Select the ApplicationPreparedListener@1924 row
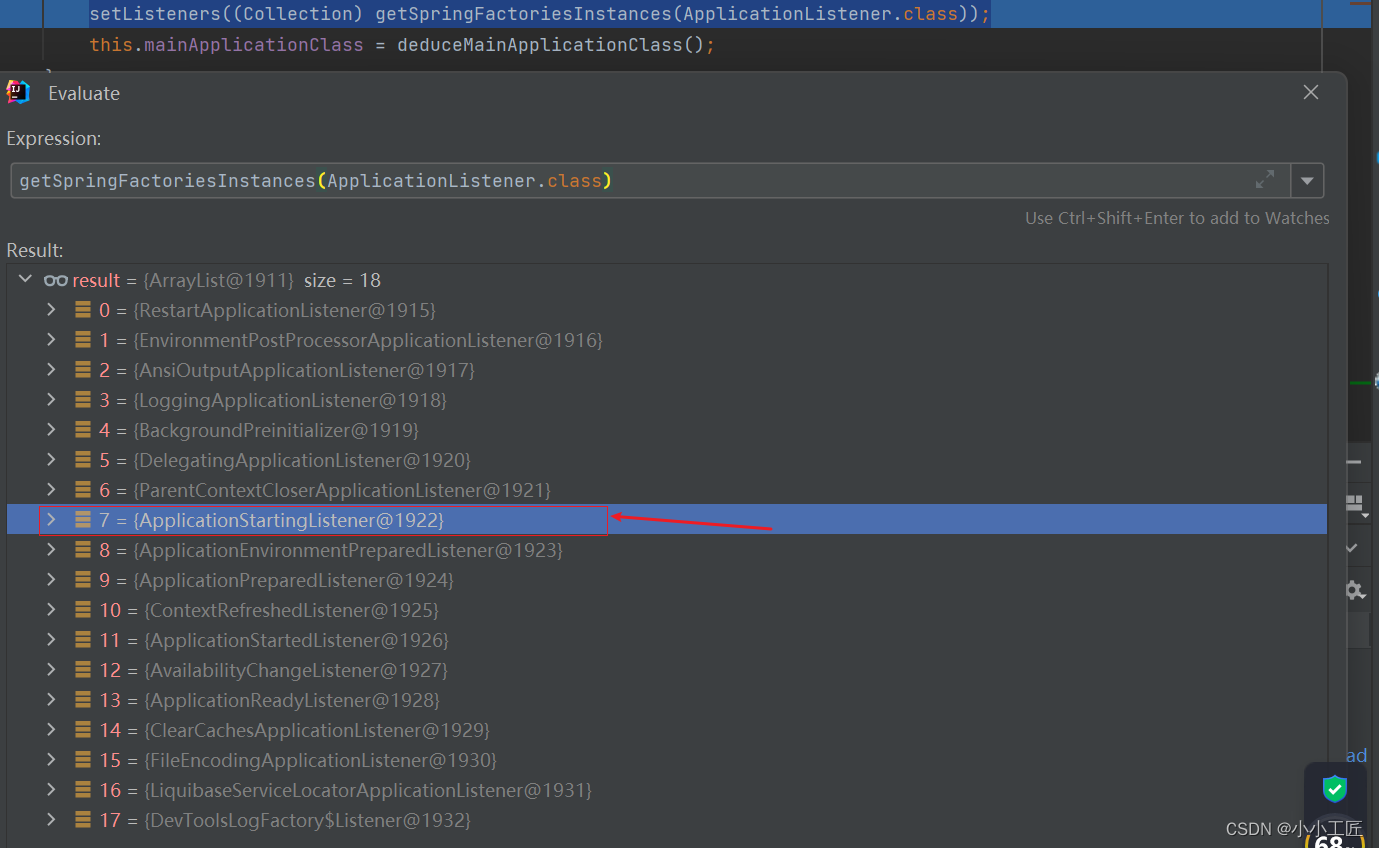Image resolution: width=1379 pixels, height=848 pixels. (x=667, y=580)
